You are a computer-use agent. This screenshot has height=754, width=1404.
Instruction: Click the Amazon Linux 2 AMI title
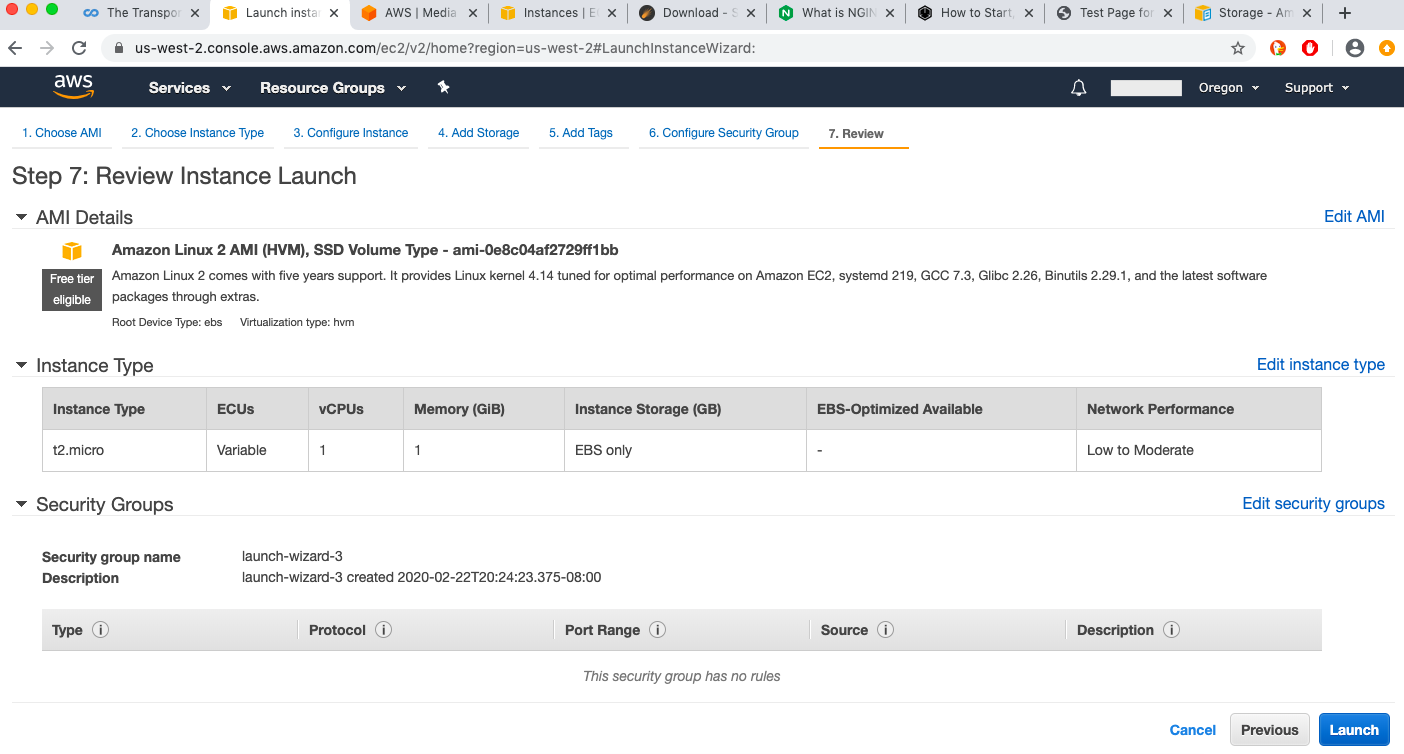365,250
